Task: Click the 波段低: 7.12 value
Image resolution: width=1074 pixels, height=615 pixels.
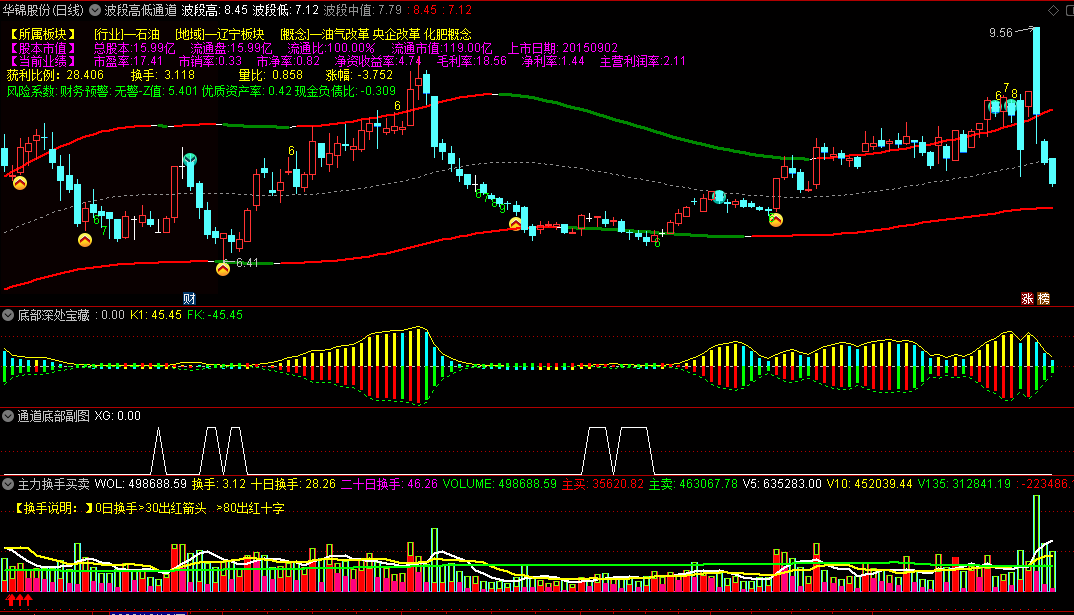Action: pos(286,10)
